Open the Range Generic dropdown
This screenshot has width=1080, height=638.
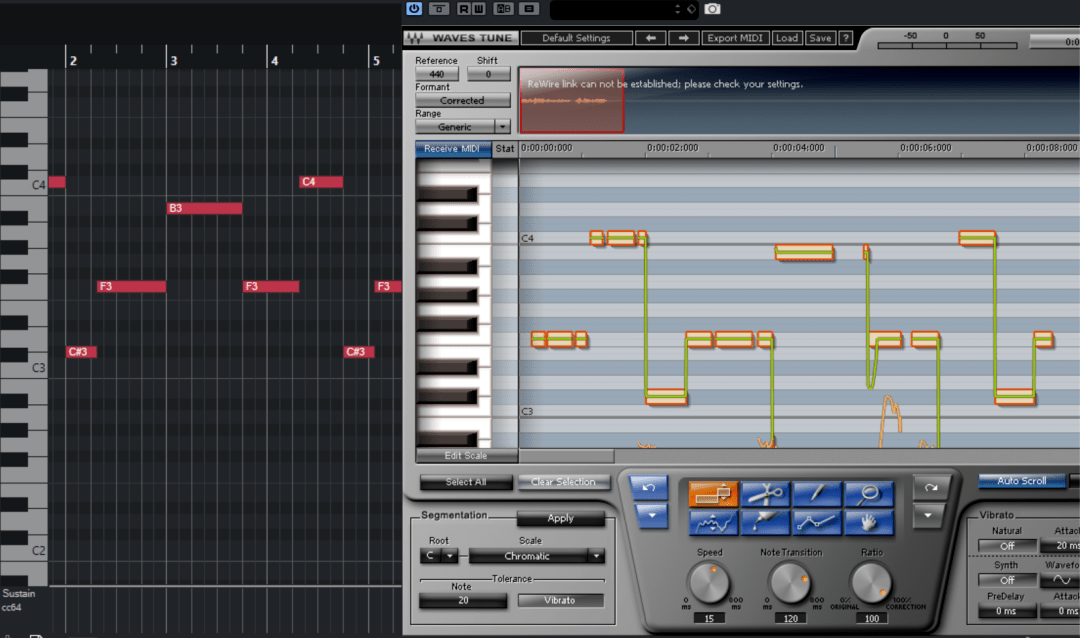pos(502,127)
